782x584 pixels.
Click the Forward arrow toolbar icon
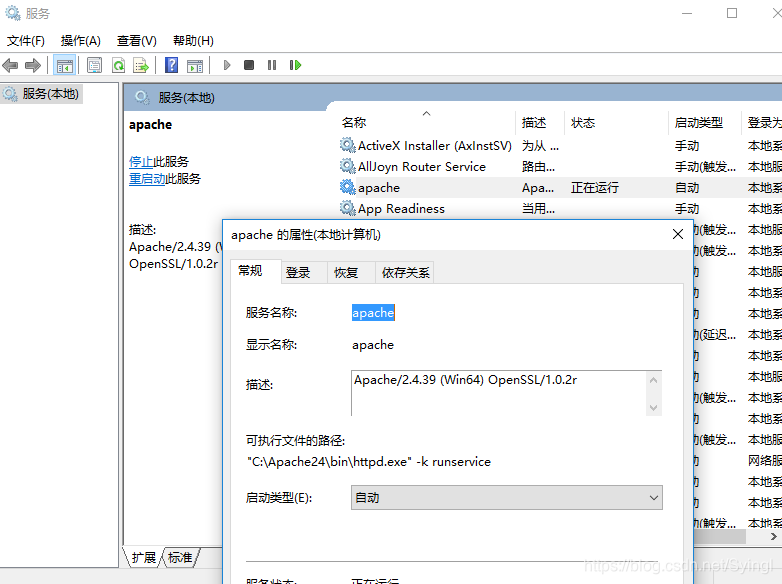coord(33,65)
